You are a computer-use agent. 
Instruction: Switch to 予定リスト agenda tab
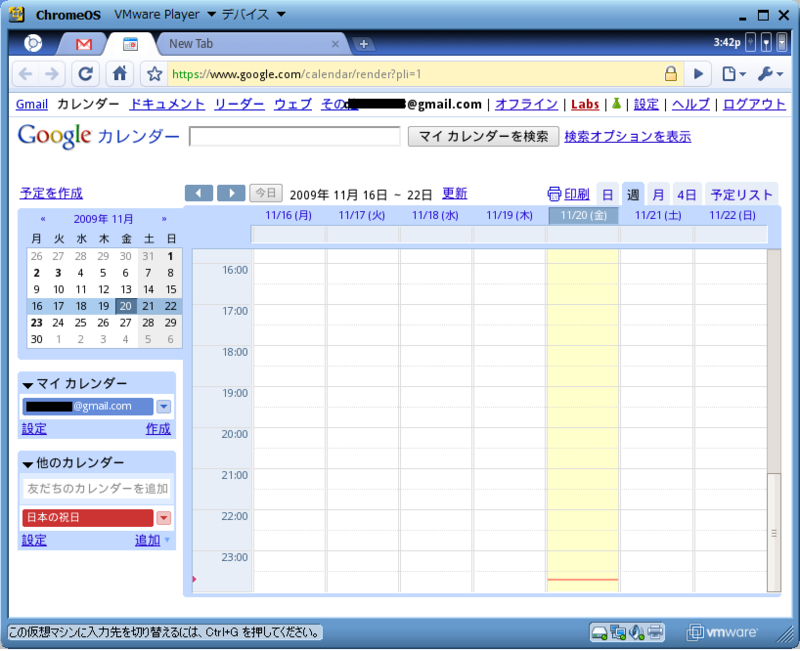point(741,194)
